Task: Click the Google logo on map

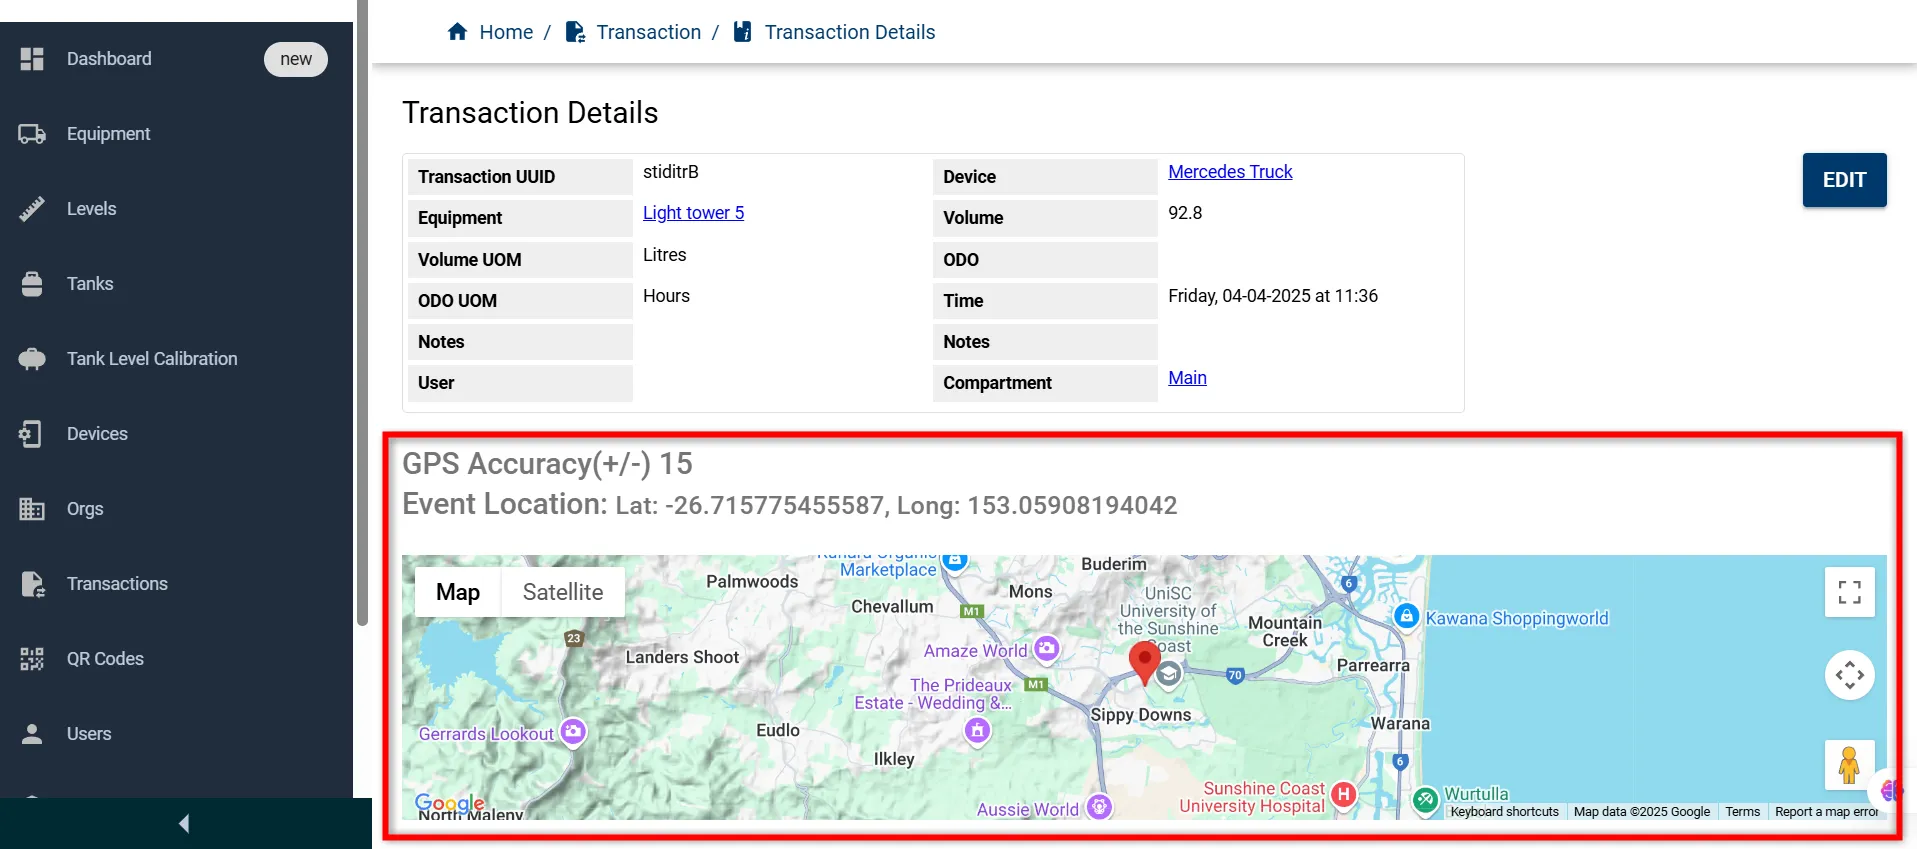Action: pyautogui.click(x=450, y=803)
